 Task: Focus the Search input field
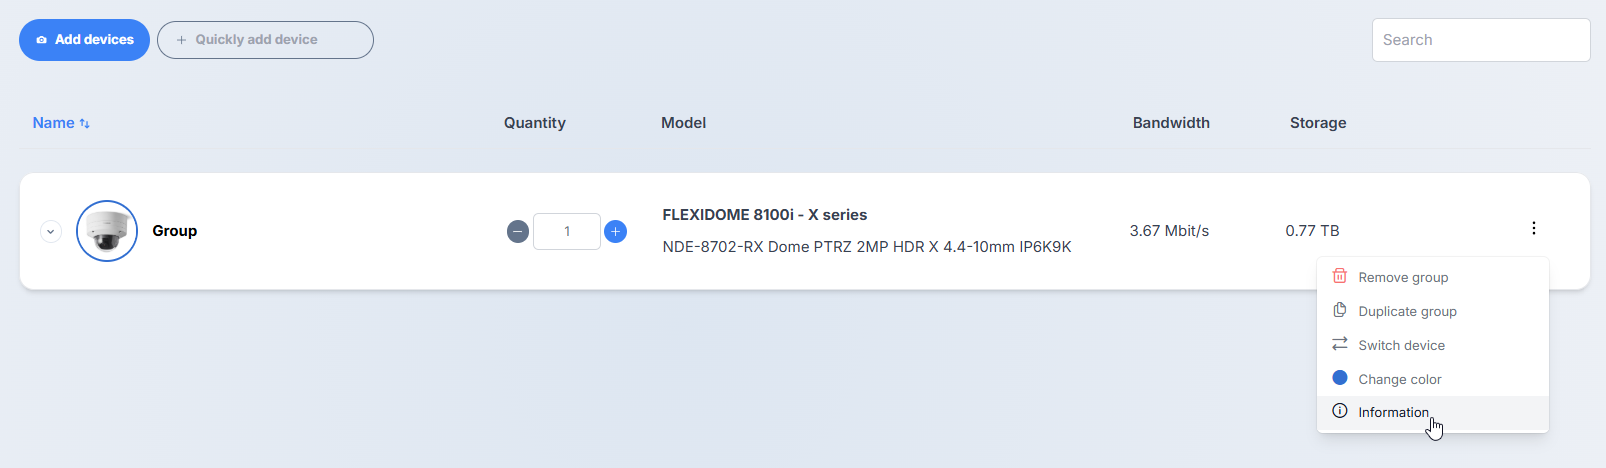click(1480, 40)
